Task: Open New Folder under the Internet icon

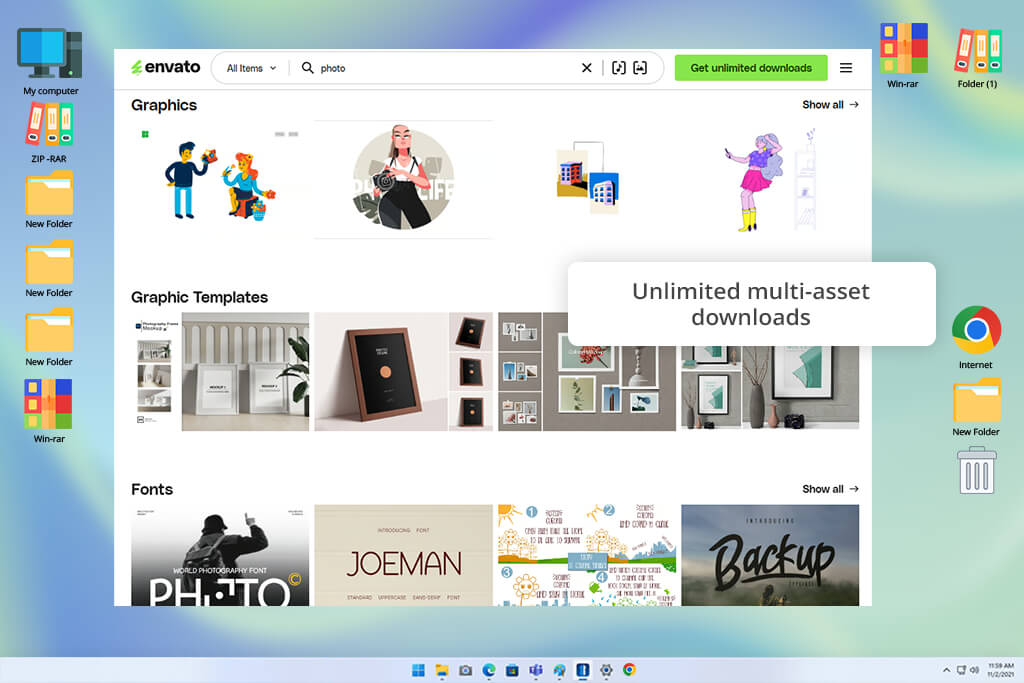Action: tap(976, 407)
